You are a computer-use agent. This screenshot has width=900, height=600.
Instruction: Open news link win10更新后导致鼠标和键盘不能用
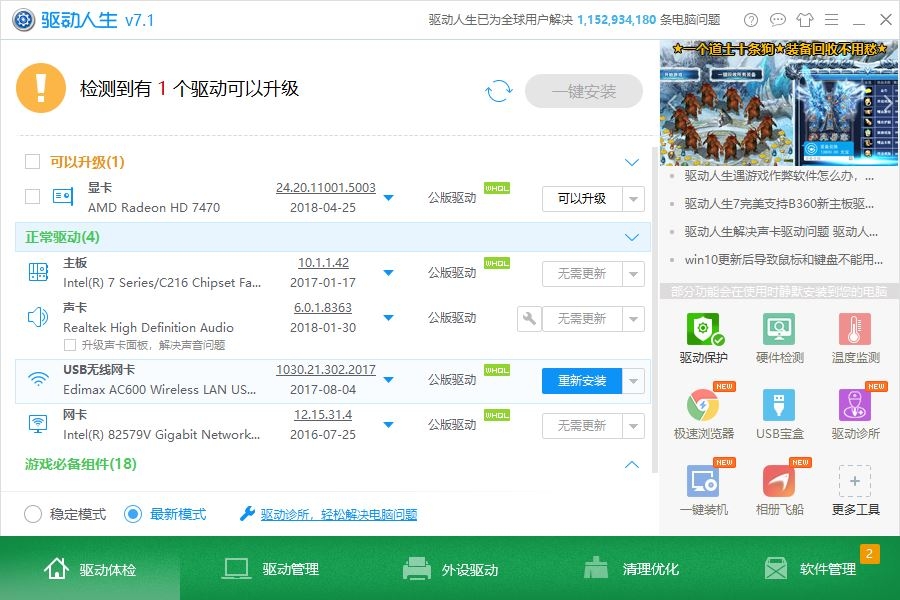coord(783,260)
